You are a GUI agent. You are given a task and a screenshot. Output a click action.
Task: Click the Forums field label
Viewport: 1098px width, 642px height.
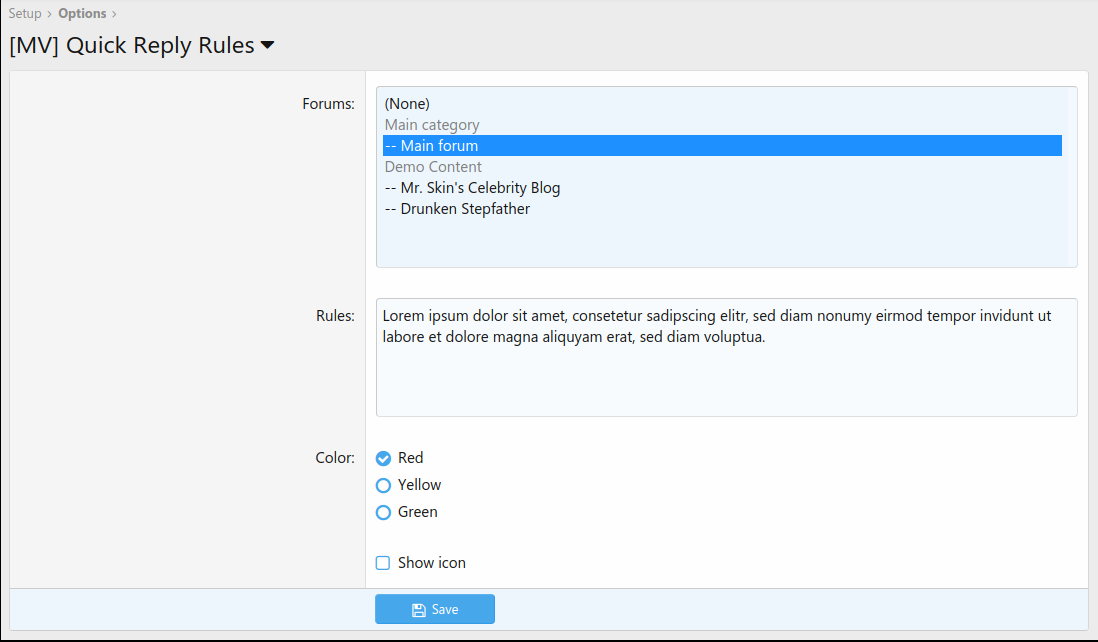(x=328, y=104)
